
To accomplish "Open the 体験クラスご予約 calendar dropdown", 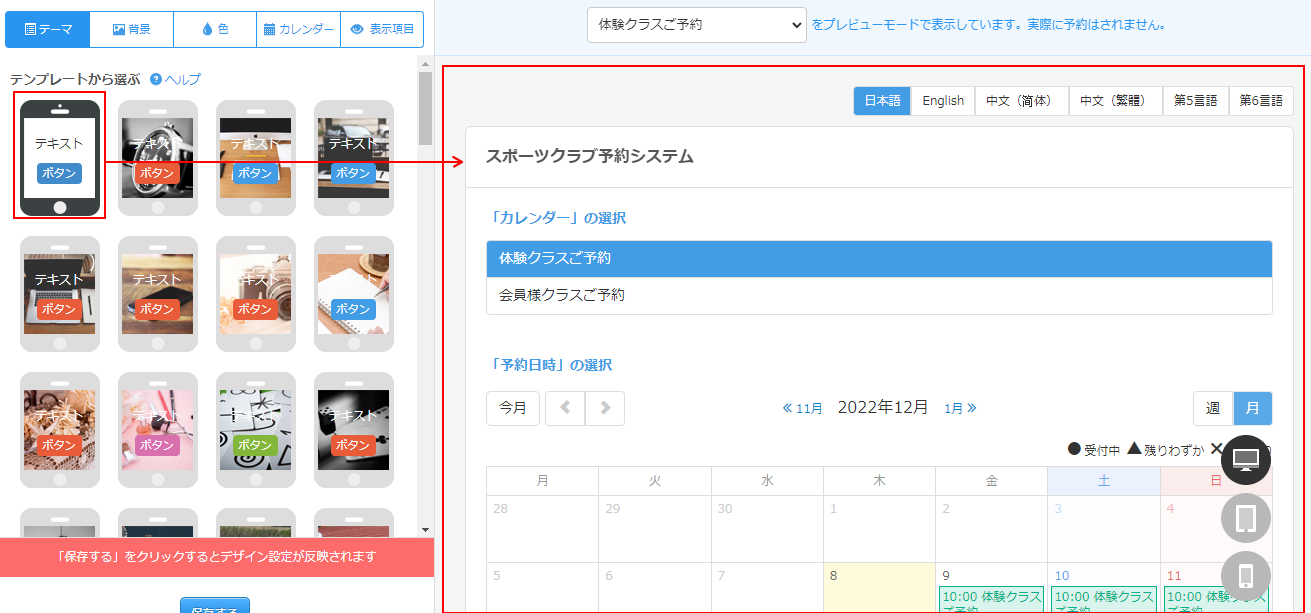I will coord(696,25).
